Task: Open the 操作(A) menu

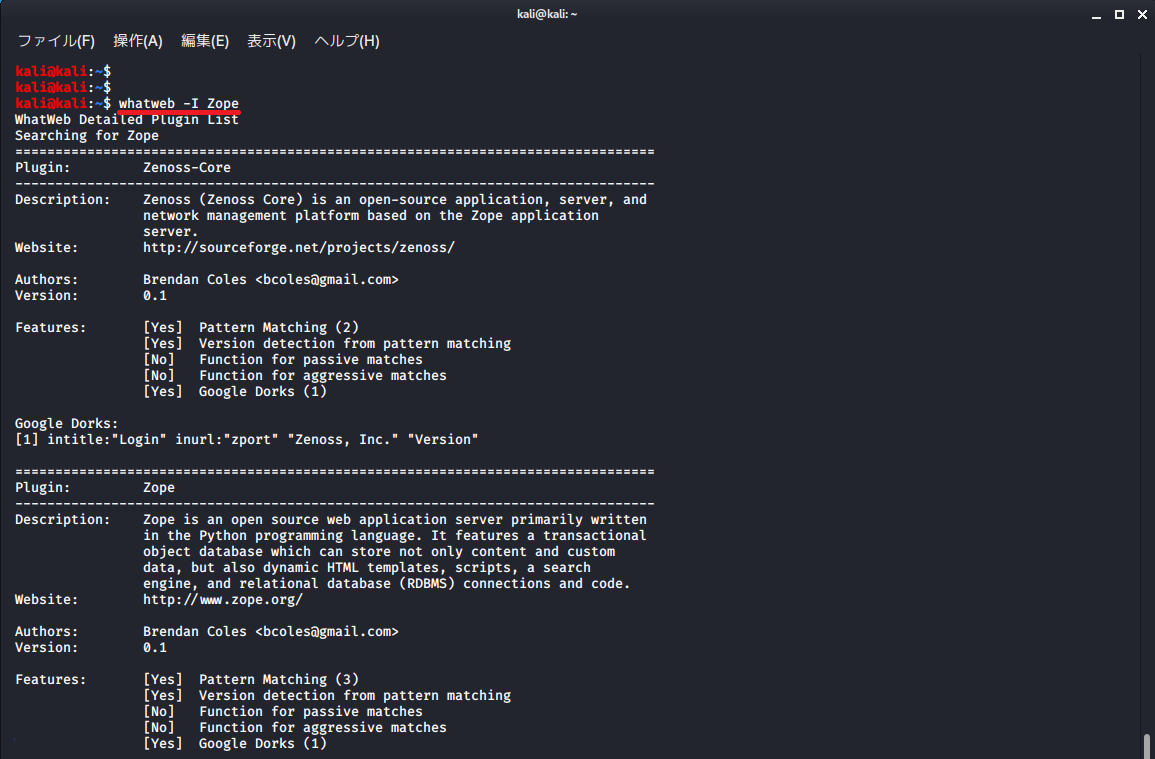Action: [x=138, y=41]
